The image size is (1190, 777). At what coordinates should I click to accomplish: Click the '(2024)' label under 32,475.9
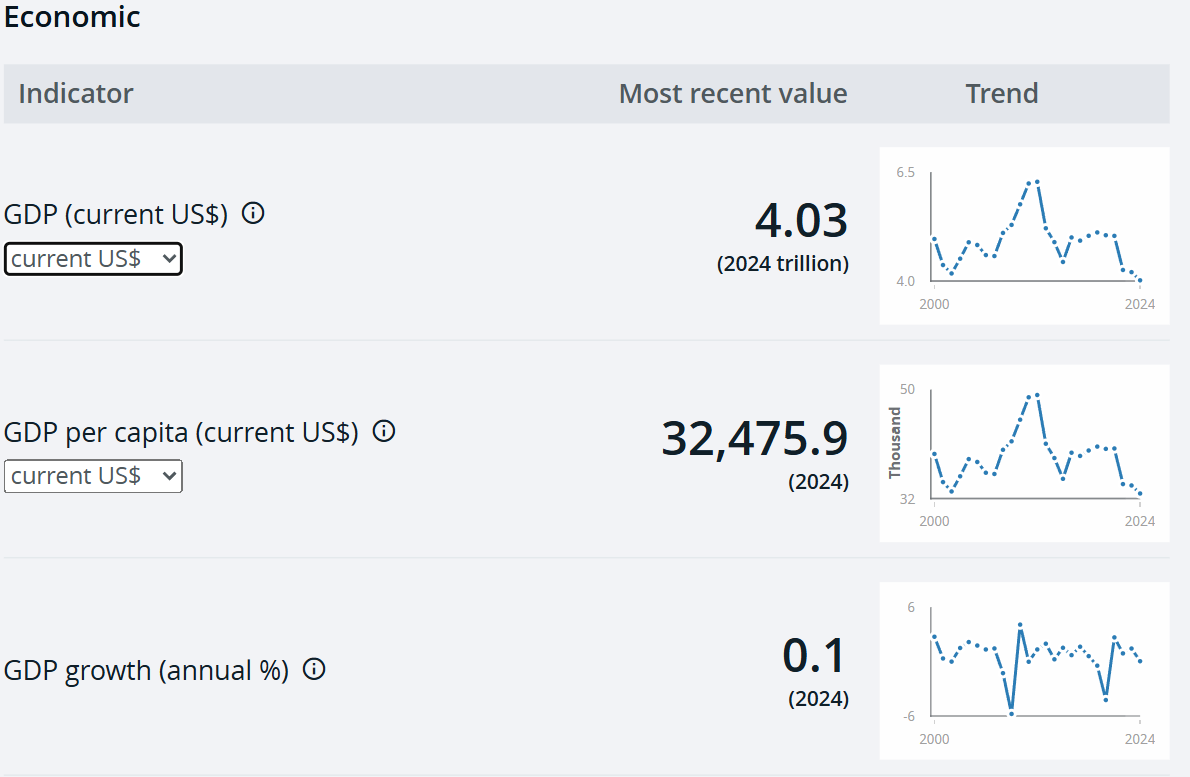(x=818, y=482)
